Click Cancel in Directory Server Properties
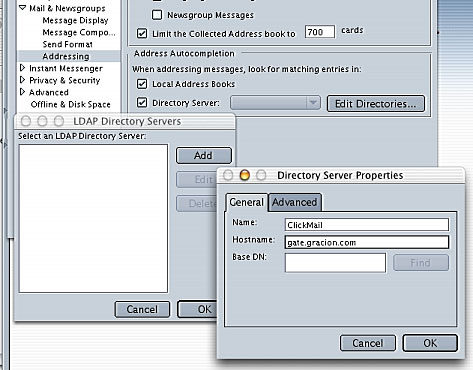This screenshot has width=473, height=370. [368, 343]
